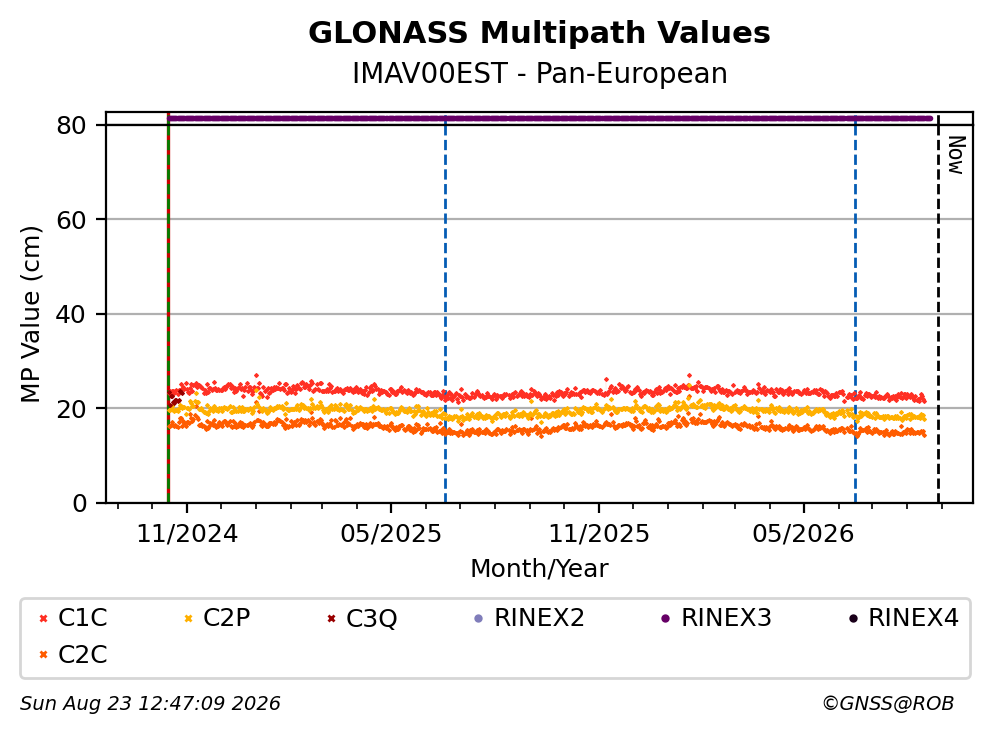Click the GLONASS Multipath Values title
993x734 pixels.
pos(539,33)
